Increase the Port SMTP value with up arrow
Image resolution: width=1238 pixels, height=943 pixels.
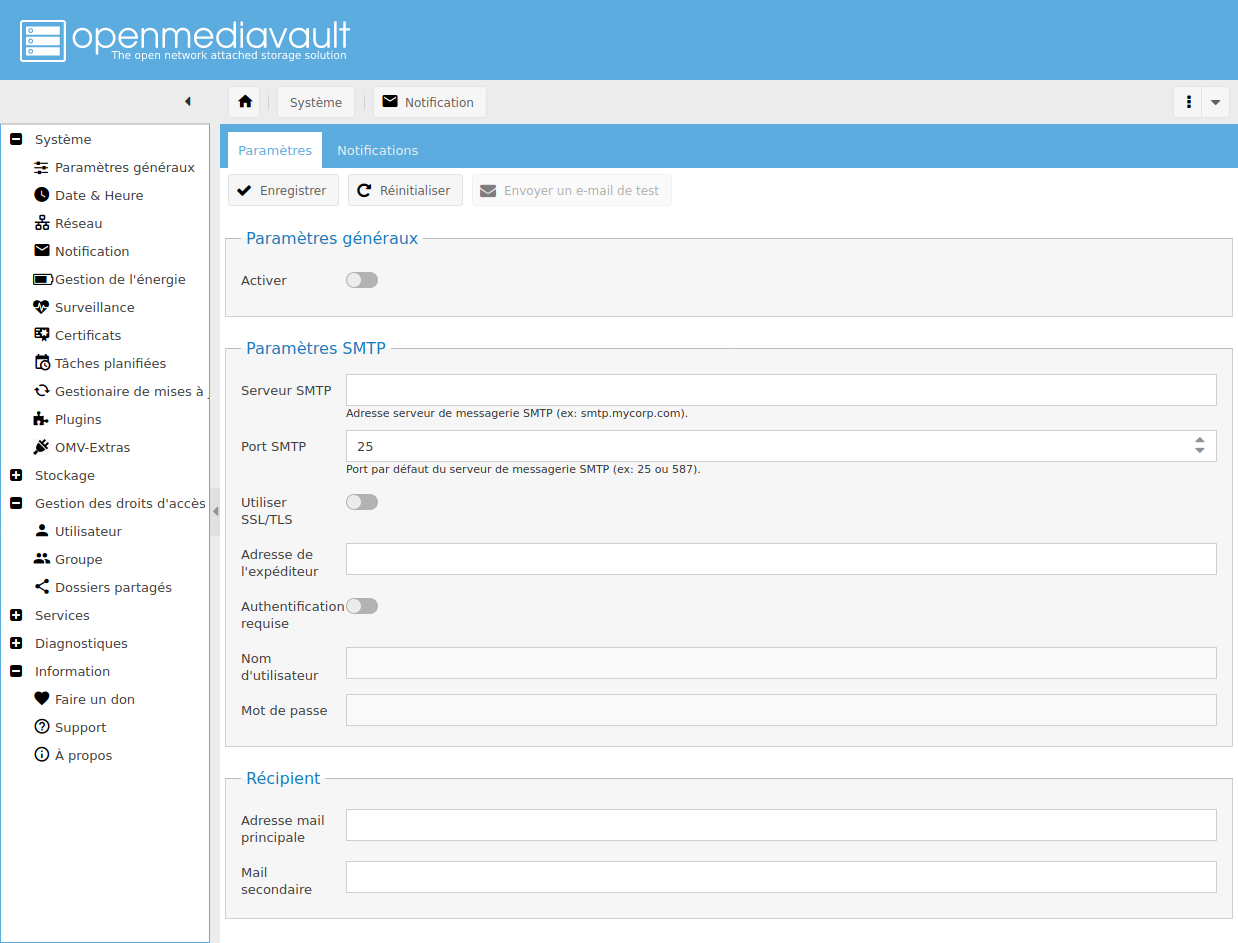pyautogui.click(x=1199, y=439)
